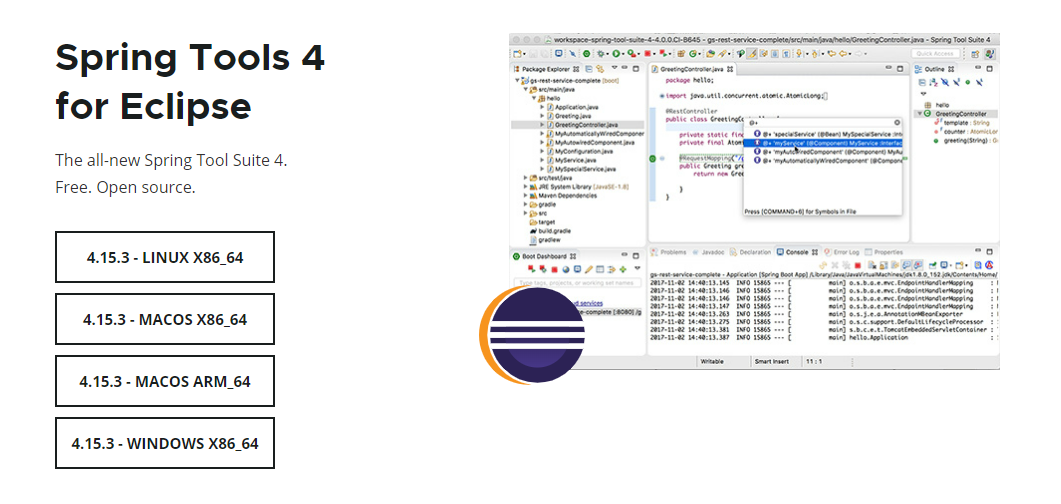Download 4.15.3 Linux x86_64 build
The image size is (1061, 504).
(x=165, y=258)
